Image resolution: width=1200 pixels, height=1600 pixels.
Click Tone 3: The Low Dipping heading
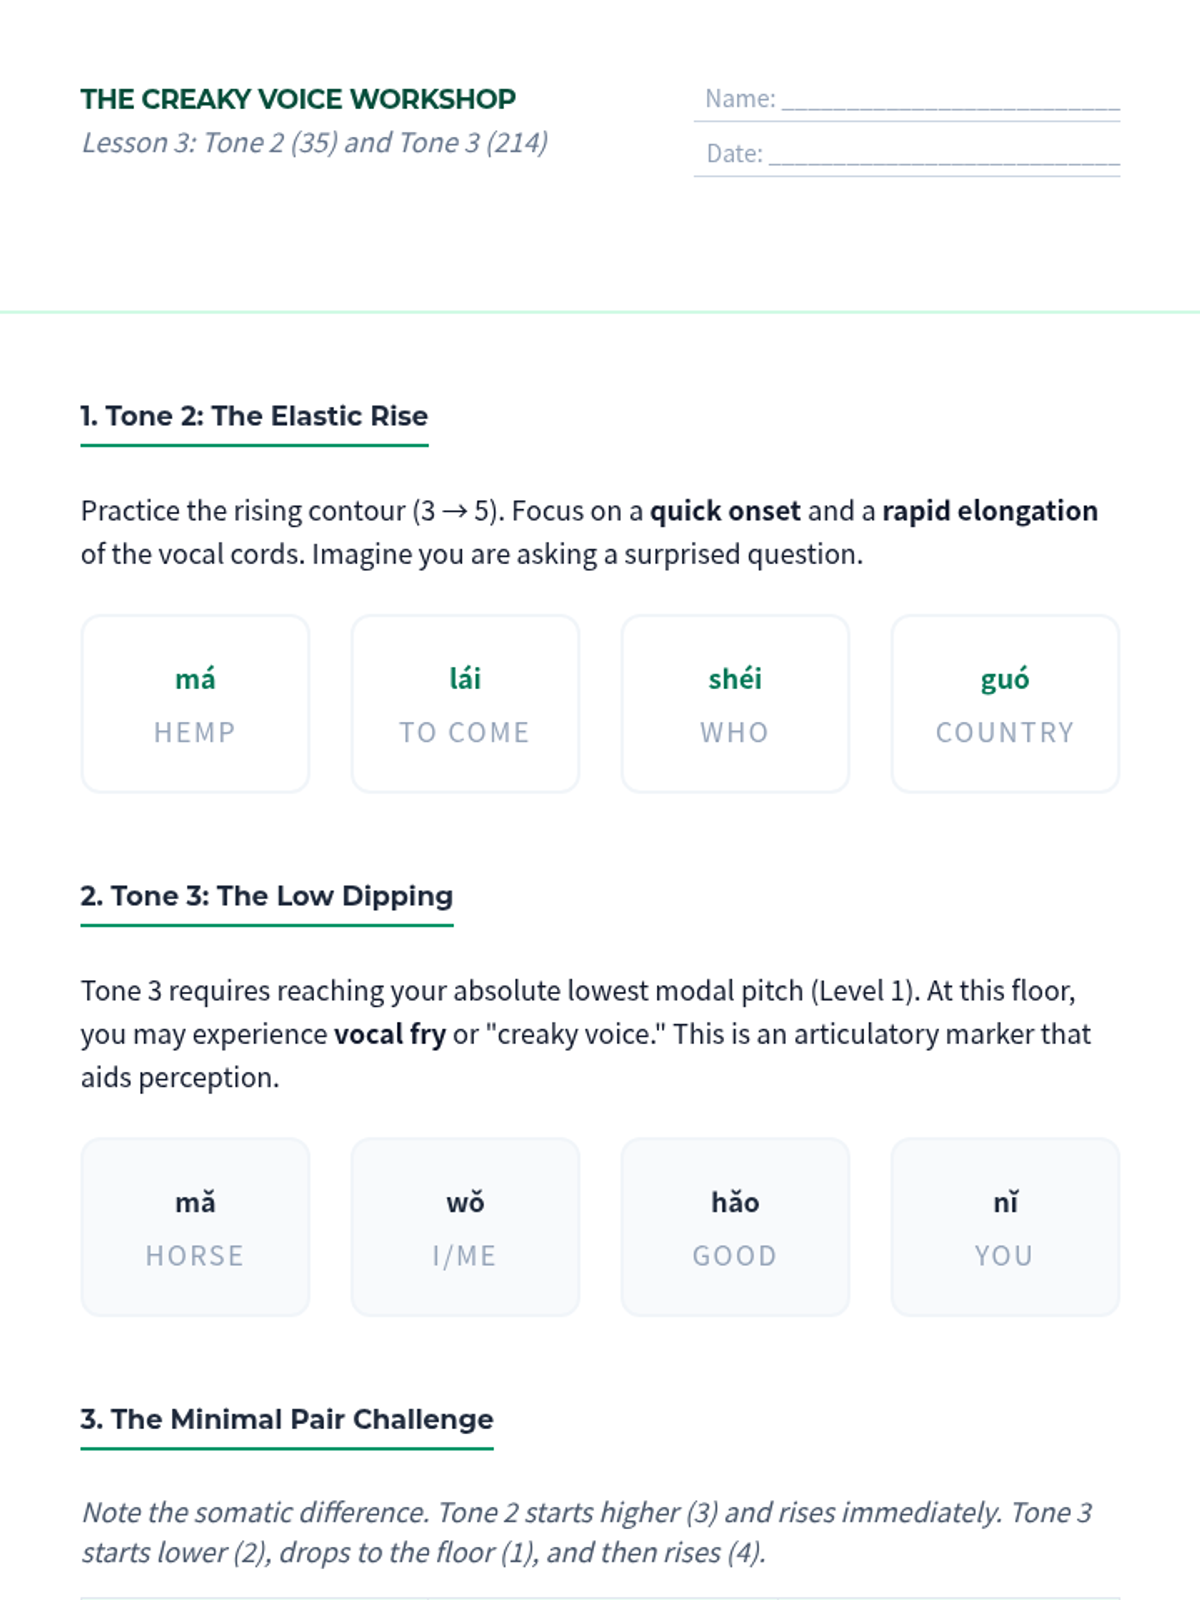coord(266,896)
